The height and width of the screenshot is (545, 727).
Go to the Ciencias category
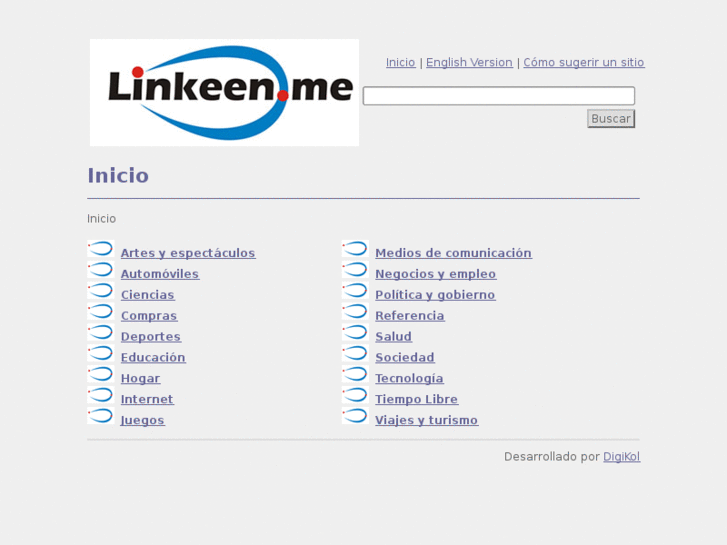pos(147,295)
